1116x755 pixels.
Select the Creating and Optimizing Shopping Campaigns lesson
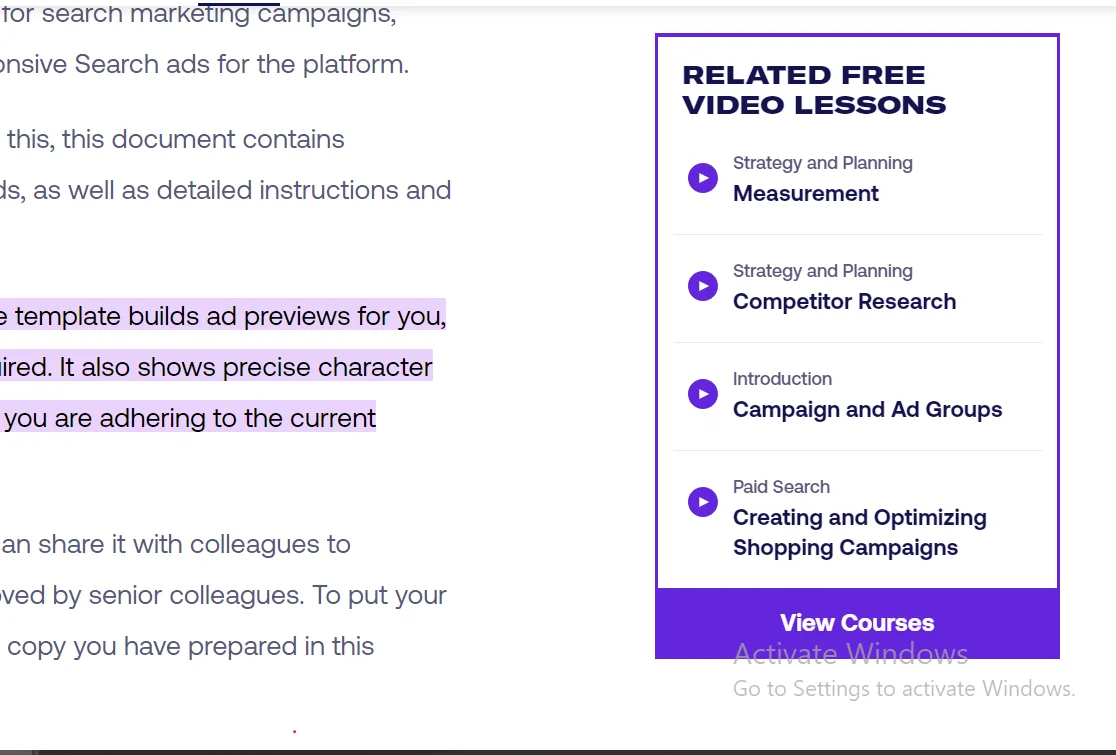pyautogui.click(x=859, y=531)
